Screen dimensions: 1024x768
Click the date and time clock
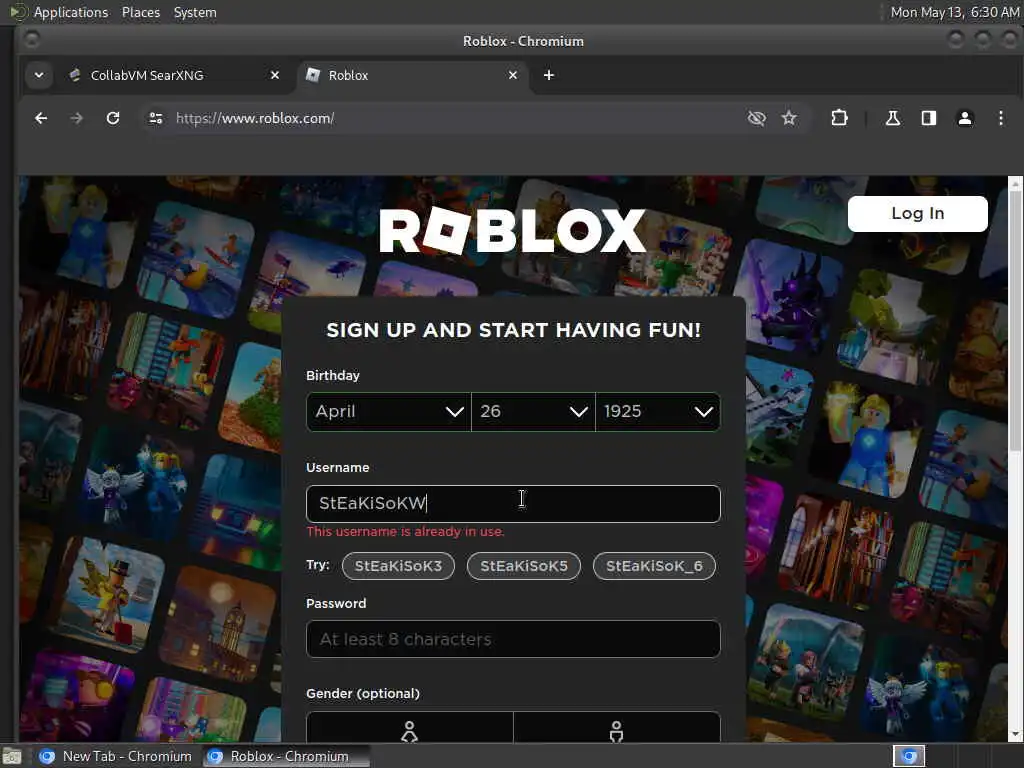click(x=955, y=12)
